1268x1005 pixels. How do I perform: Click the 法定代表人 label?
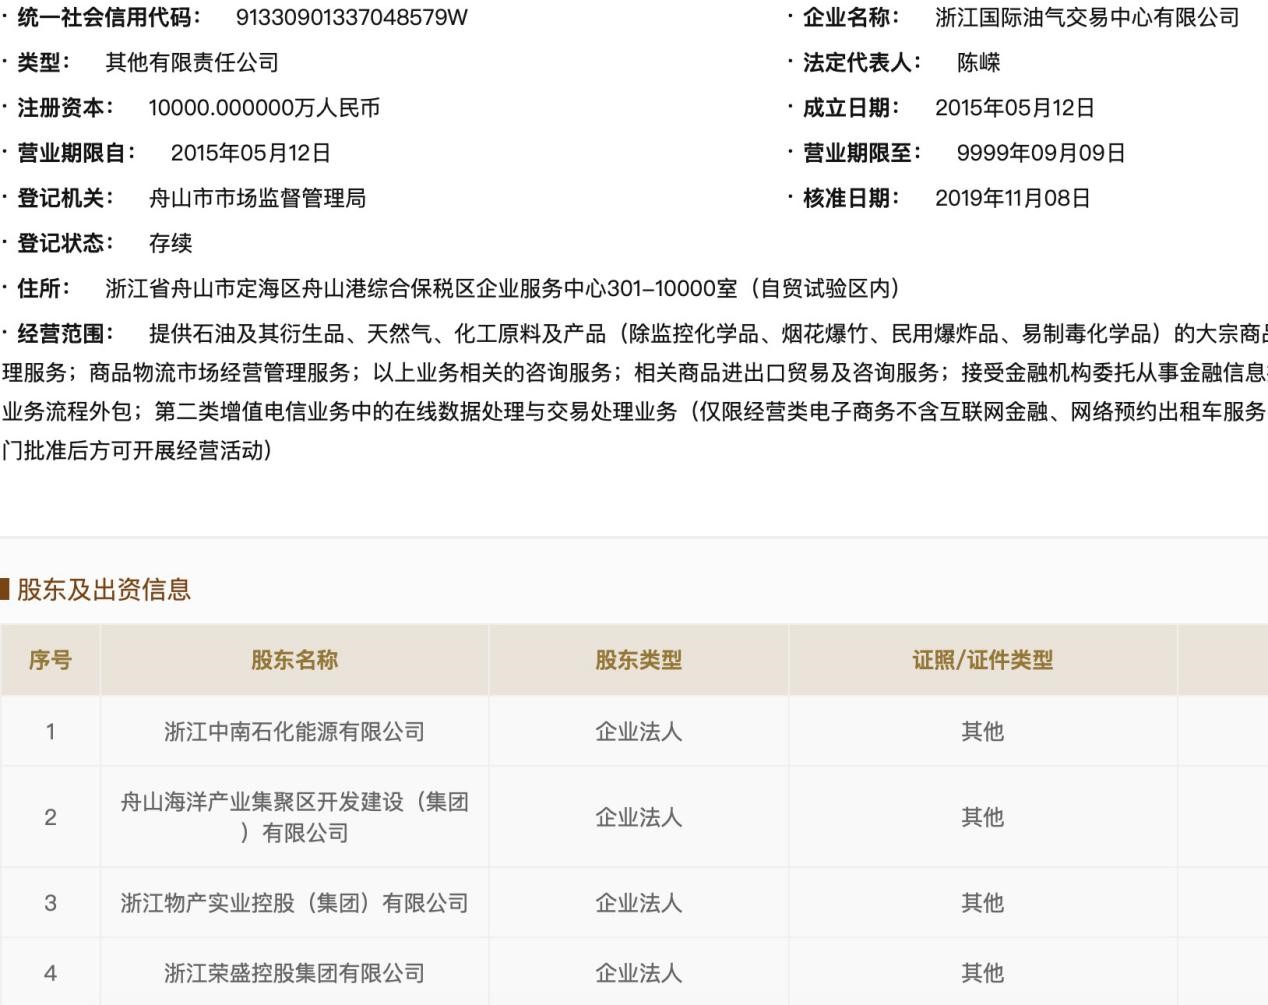[x=861, y=62]
